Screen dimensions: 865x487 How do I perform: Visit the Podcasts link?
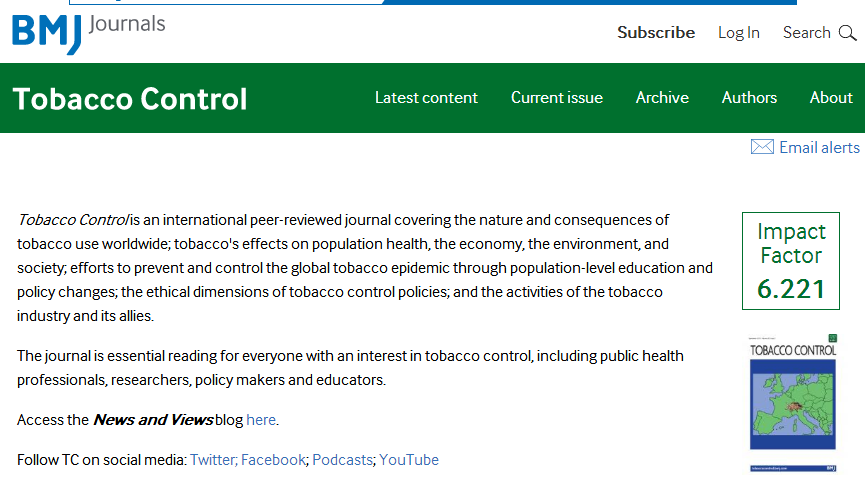(343, 460)
